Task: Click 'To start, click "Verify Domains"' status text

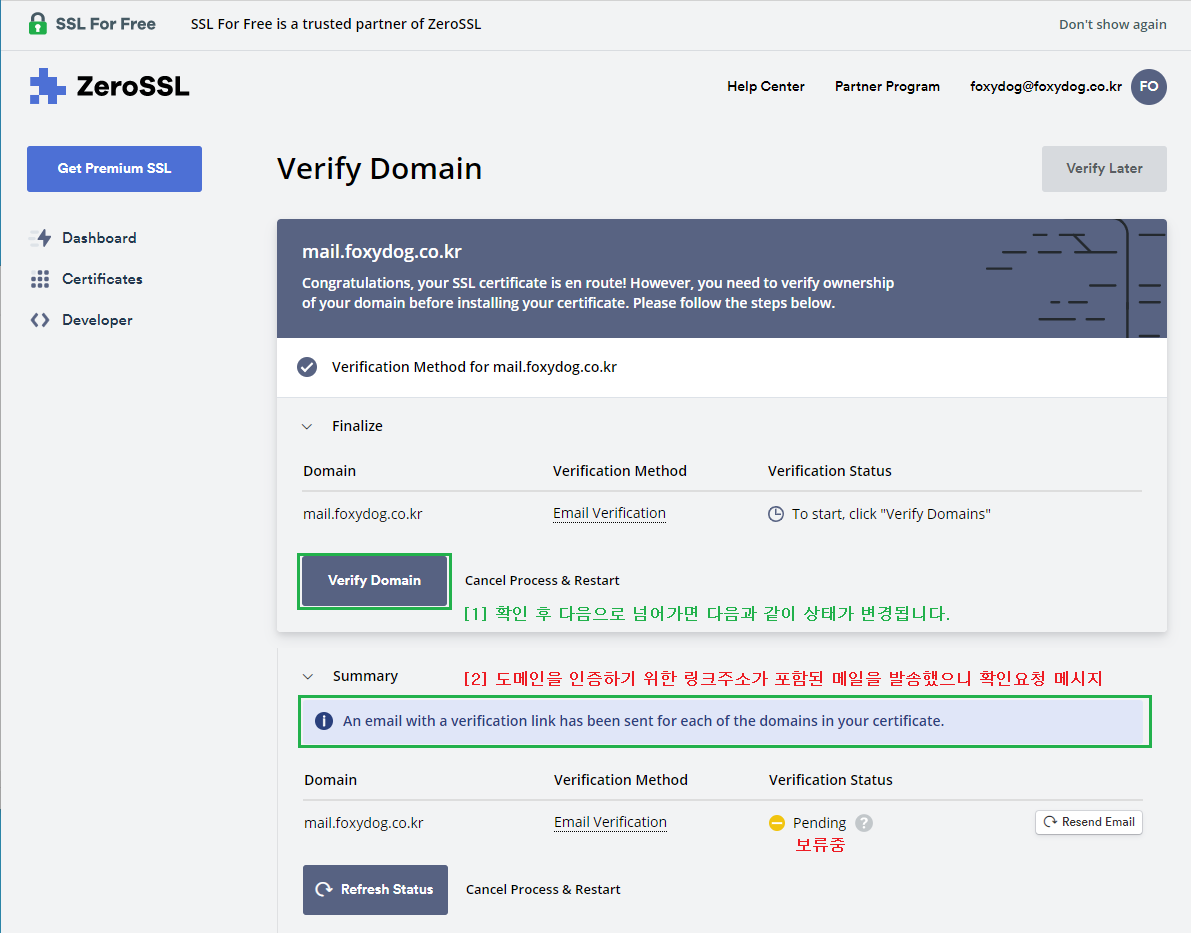Action: tap(891, 514)
